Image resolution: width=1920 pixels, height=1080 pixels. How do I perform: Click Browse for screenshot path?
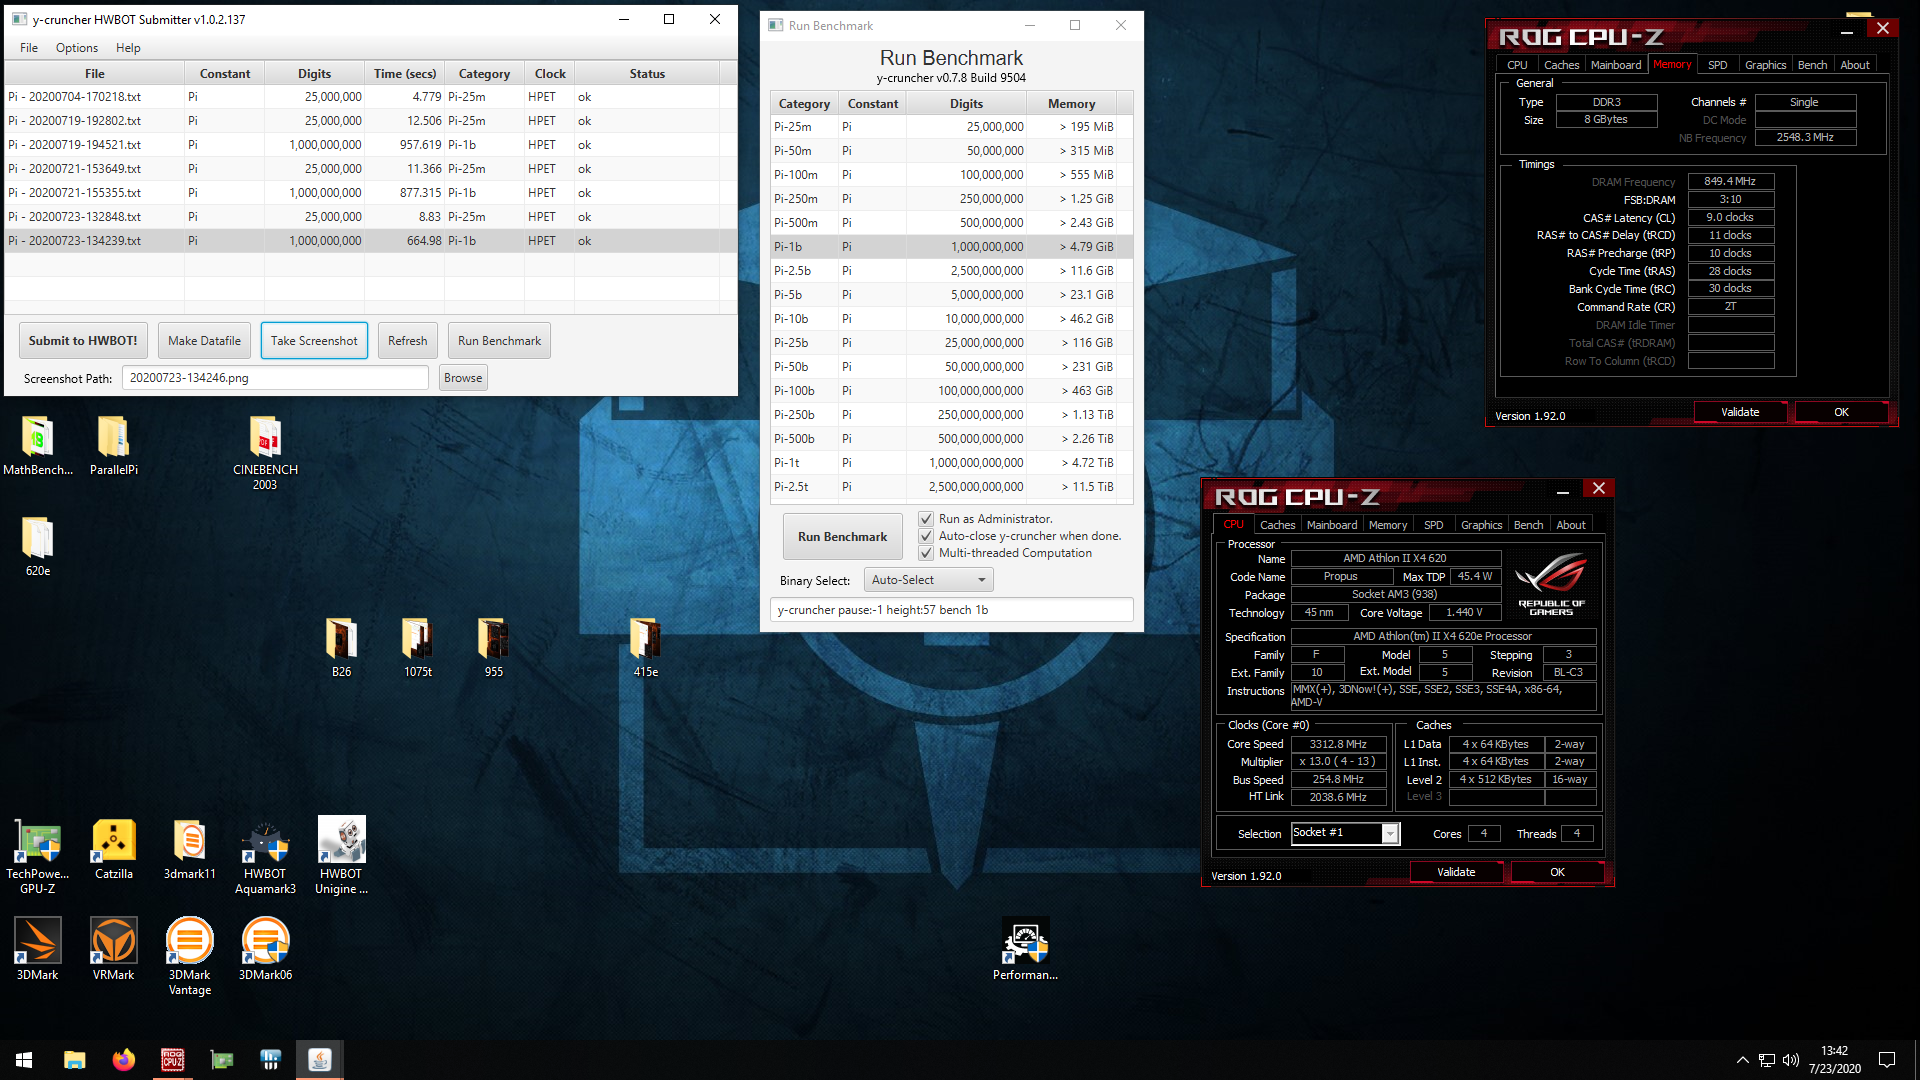click(x=463, y=378)
